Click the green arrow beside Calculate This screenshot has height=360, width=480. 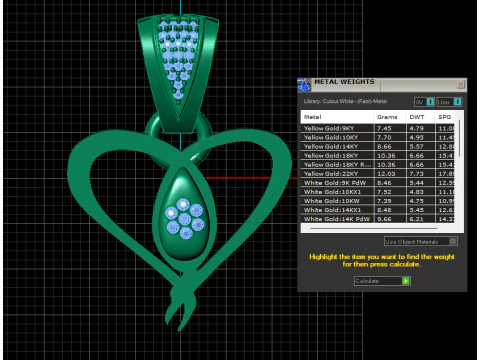[406, 281]
